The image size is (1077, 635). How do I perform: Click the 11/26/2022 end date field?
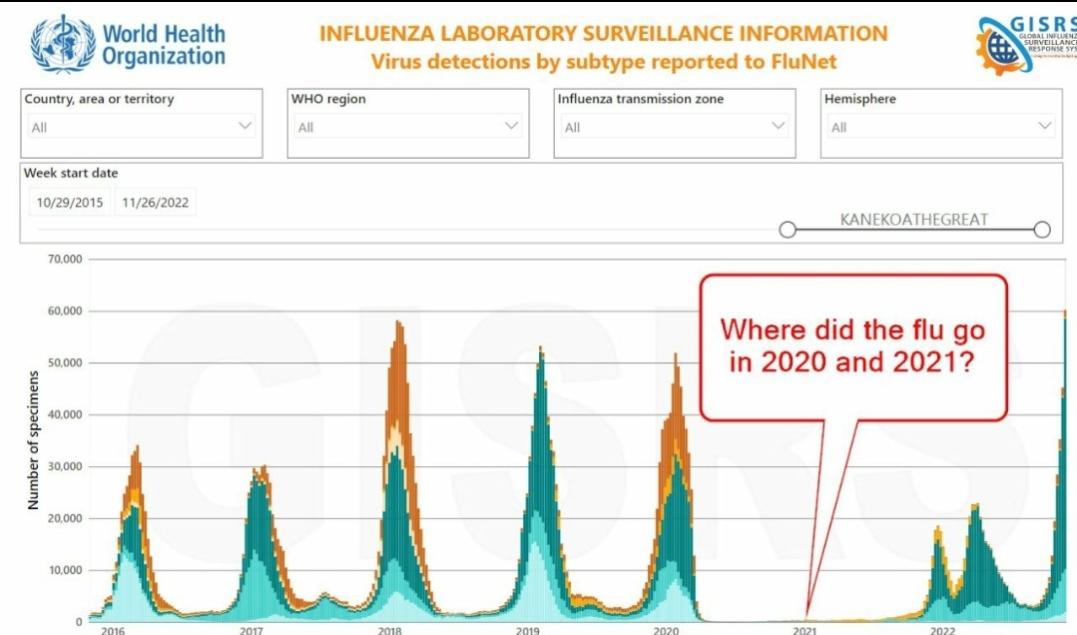pyautogui.click(x=155, y=202)
